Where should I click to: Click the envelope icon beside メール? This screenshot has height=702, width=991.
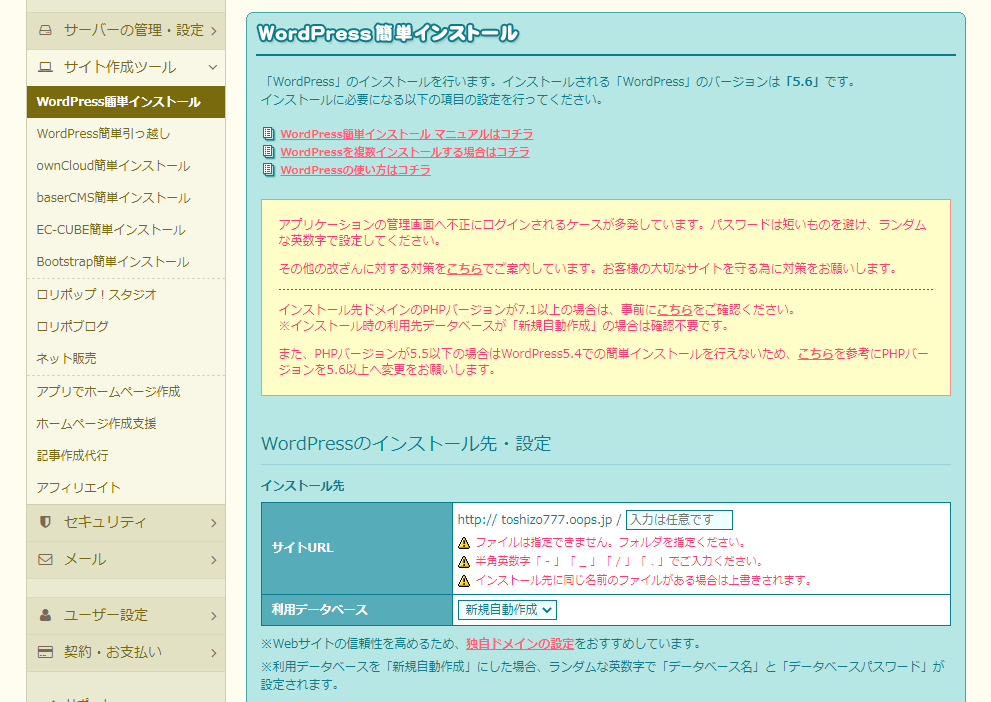pos(45,560)
